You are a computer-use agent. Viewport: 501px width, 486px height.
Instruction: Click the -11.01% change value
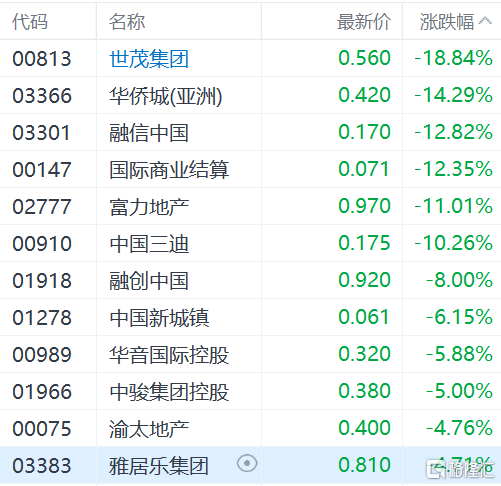coord(453,206)
